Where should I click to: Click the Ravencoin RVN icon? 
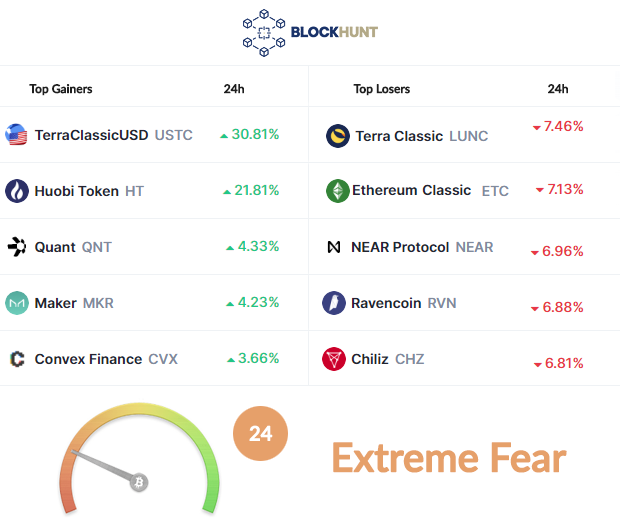(x=334, y=303)
